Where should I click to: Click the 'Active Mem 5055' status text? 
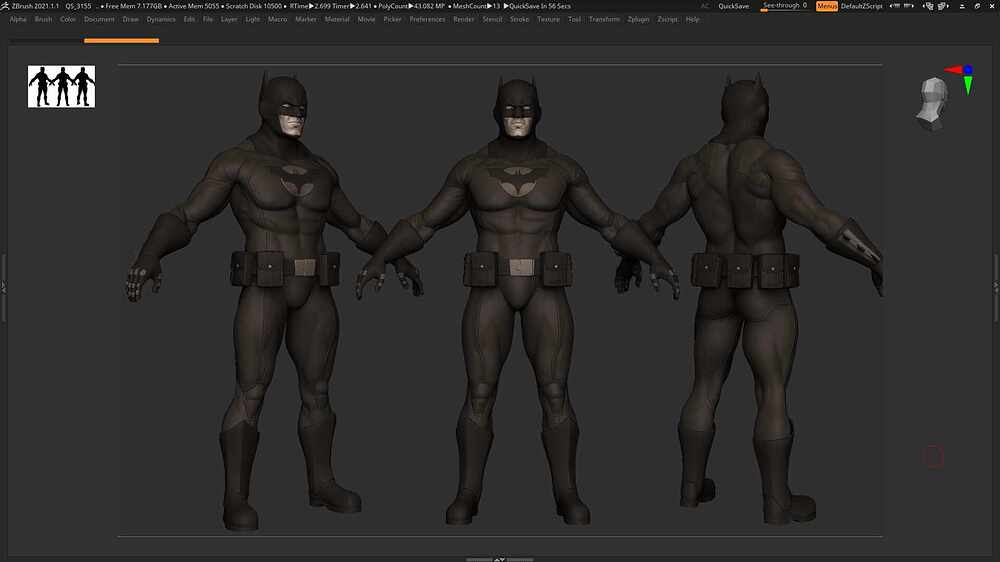[193, 6]
